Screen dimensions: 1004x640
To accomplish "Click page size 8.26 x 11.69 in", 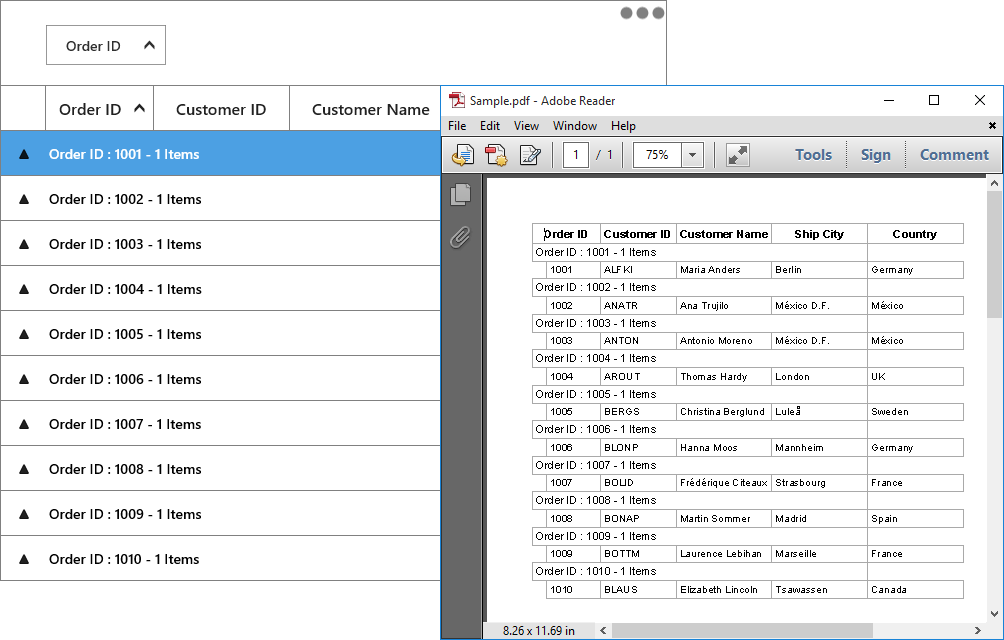I will [x=538, y=630].
